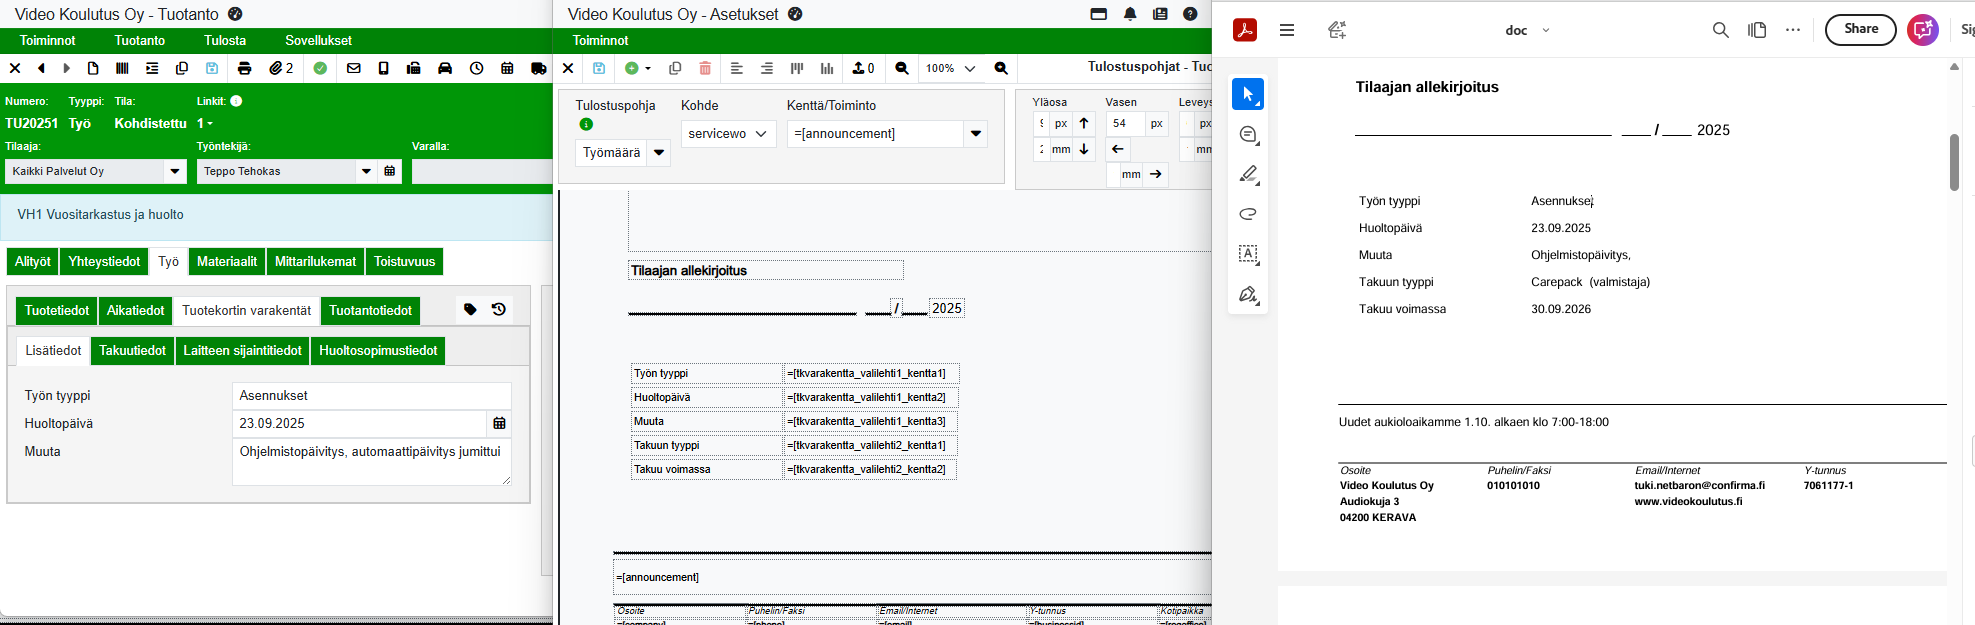Select the comment tool in the Acrobat sidebar
The image size is (1975, 625).
(1248, 134)
